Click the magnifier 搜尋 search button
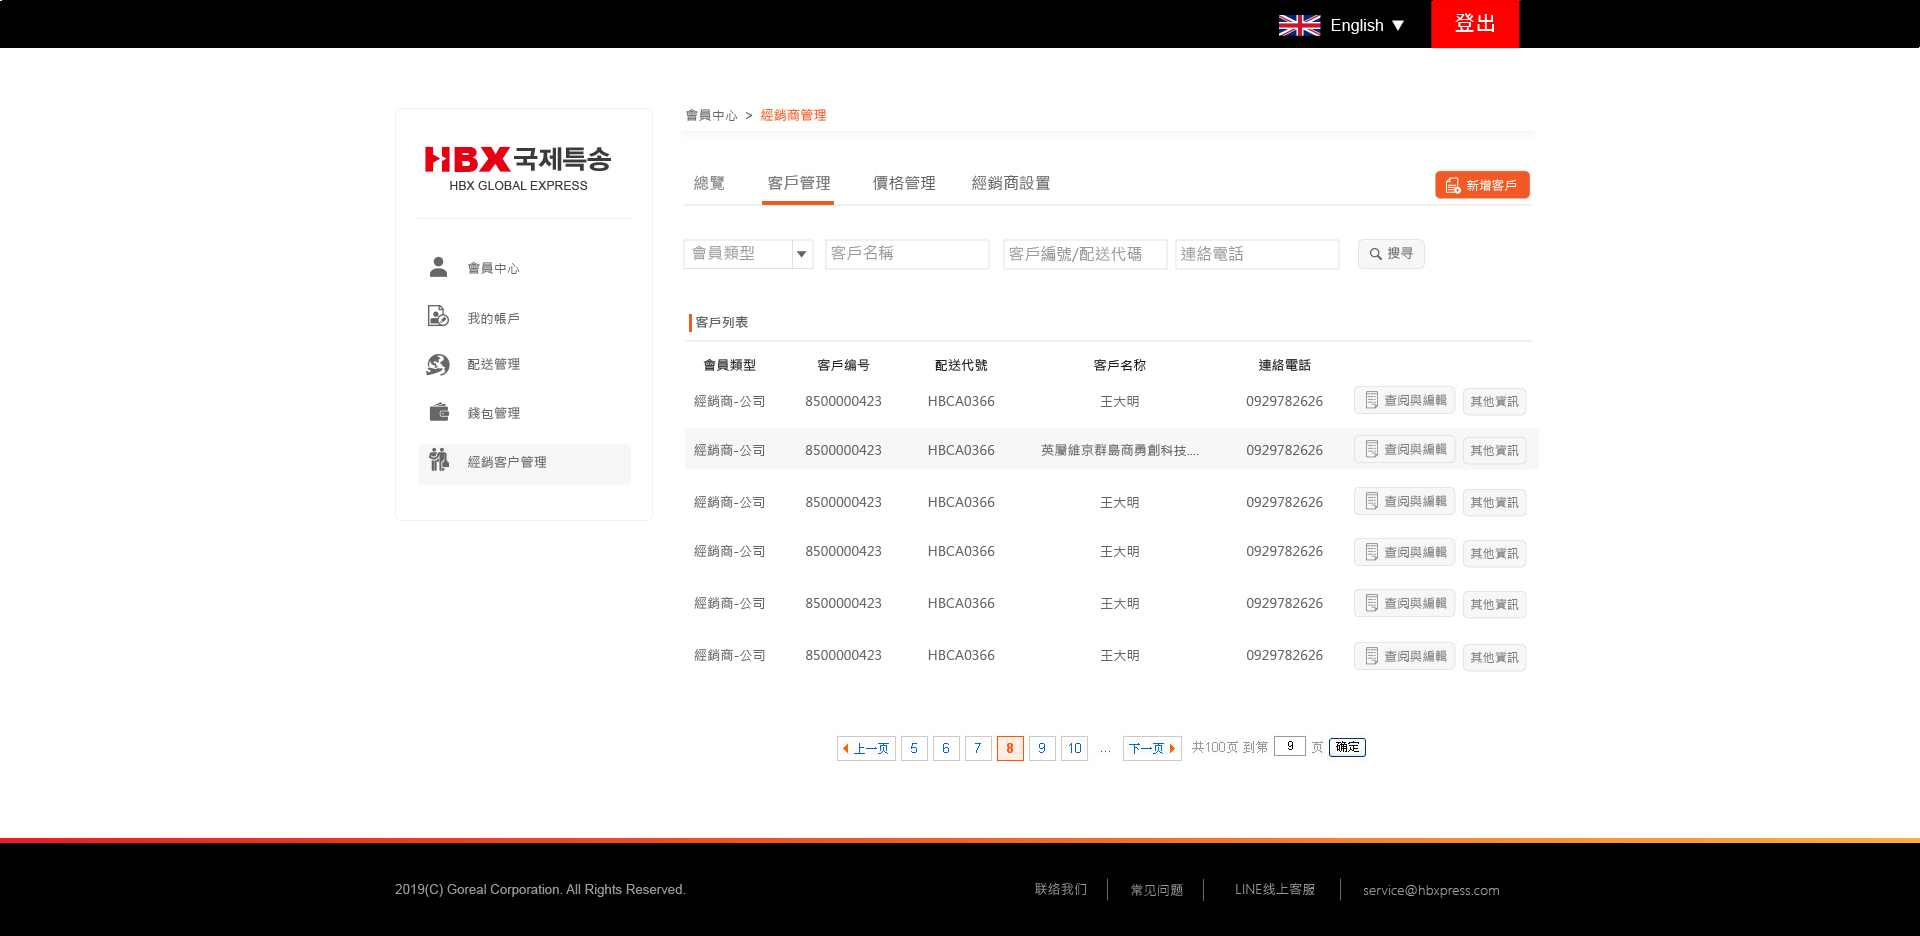The width and height of the screenshot is (1920, 936). point(1390,254)
